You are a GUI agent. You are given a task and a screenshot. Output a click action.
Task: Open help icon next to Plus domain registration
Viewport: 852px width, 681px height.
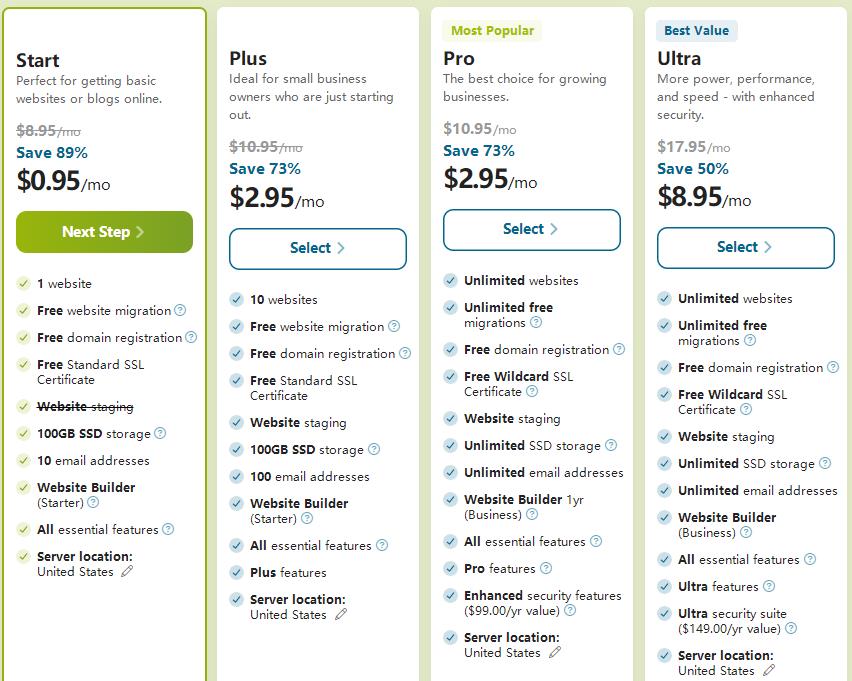pyautogui.click(x=405, y=354)
